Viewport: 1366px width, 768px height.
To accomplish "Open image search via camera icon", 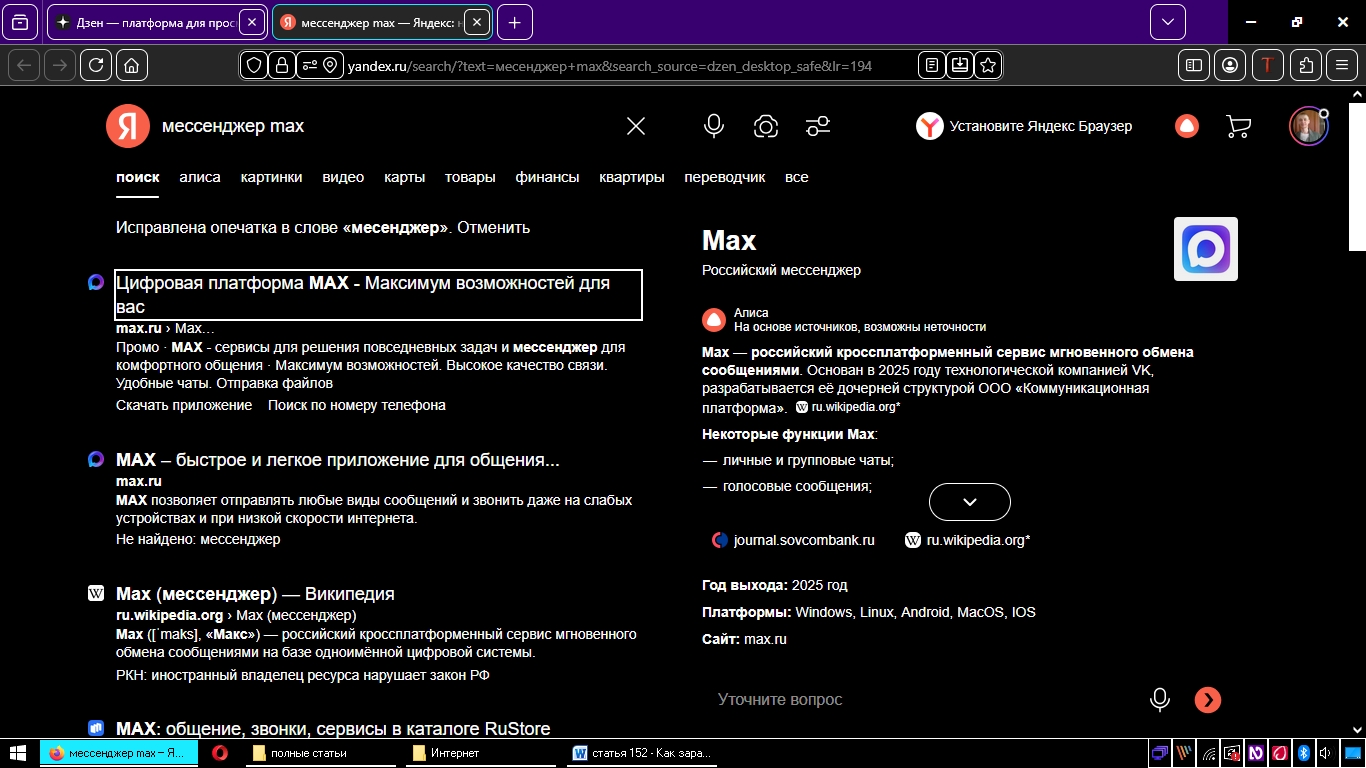I will (x=766, y=126).
